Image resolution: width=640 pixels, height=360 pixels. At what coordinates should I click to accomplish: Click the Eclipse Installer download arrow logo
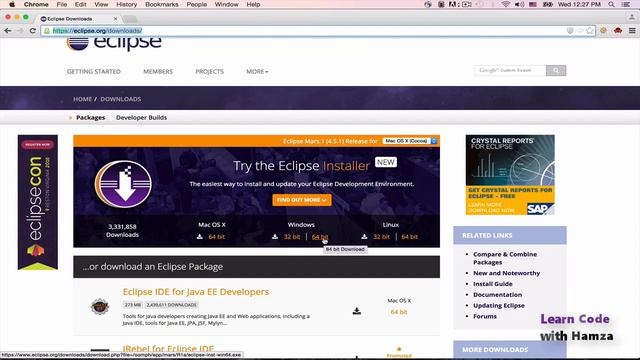pos(123,184)
